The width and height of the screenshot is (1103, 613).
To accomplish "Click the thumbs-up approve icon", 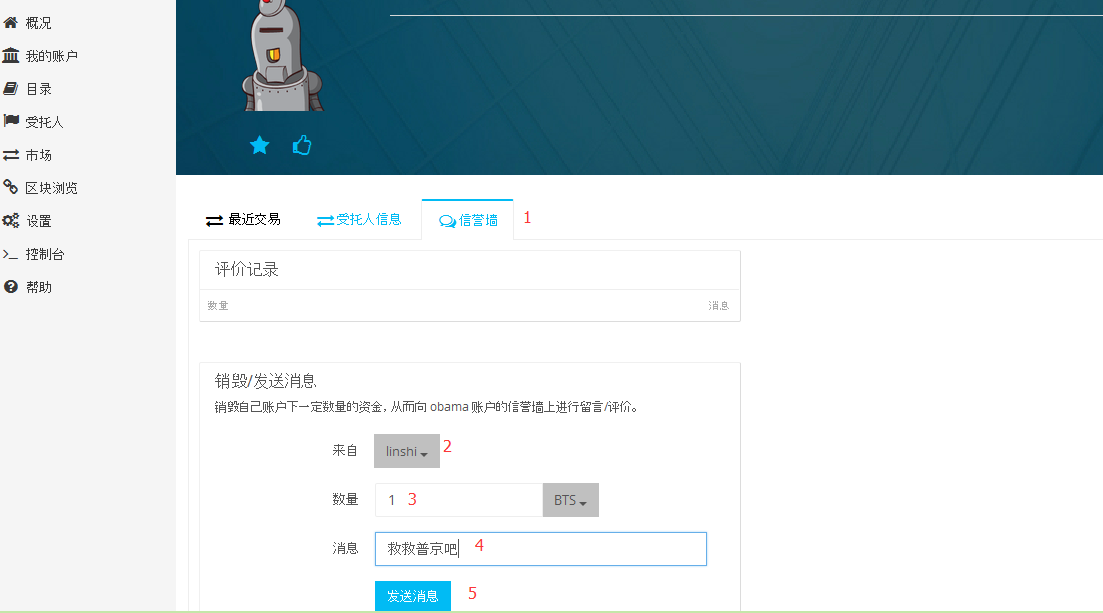I will (302, 145).
